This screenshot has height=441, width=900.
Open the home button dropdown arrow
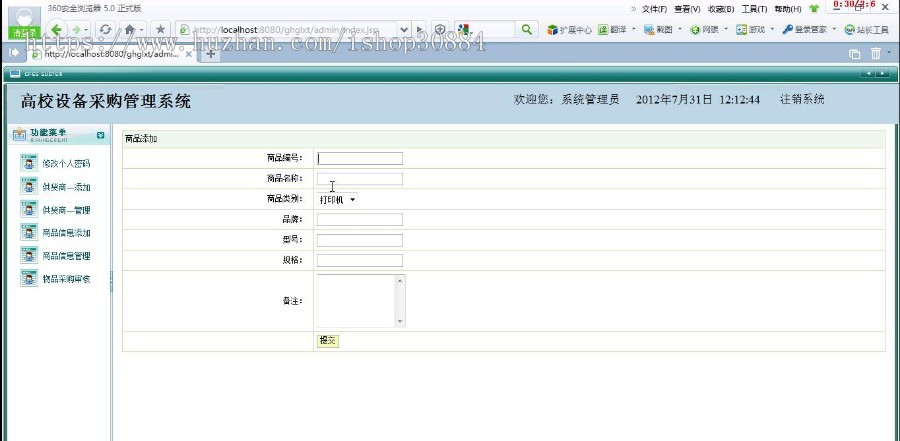pos(141,29)
